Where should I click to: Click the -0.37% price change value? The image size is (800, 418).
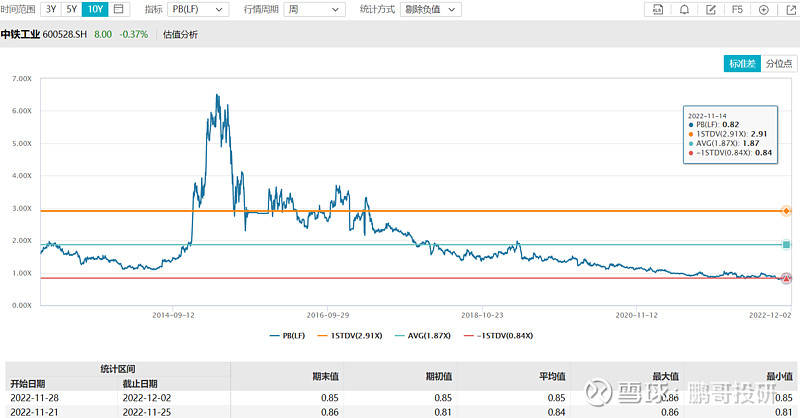coord(134,35)
